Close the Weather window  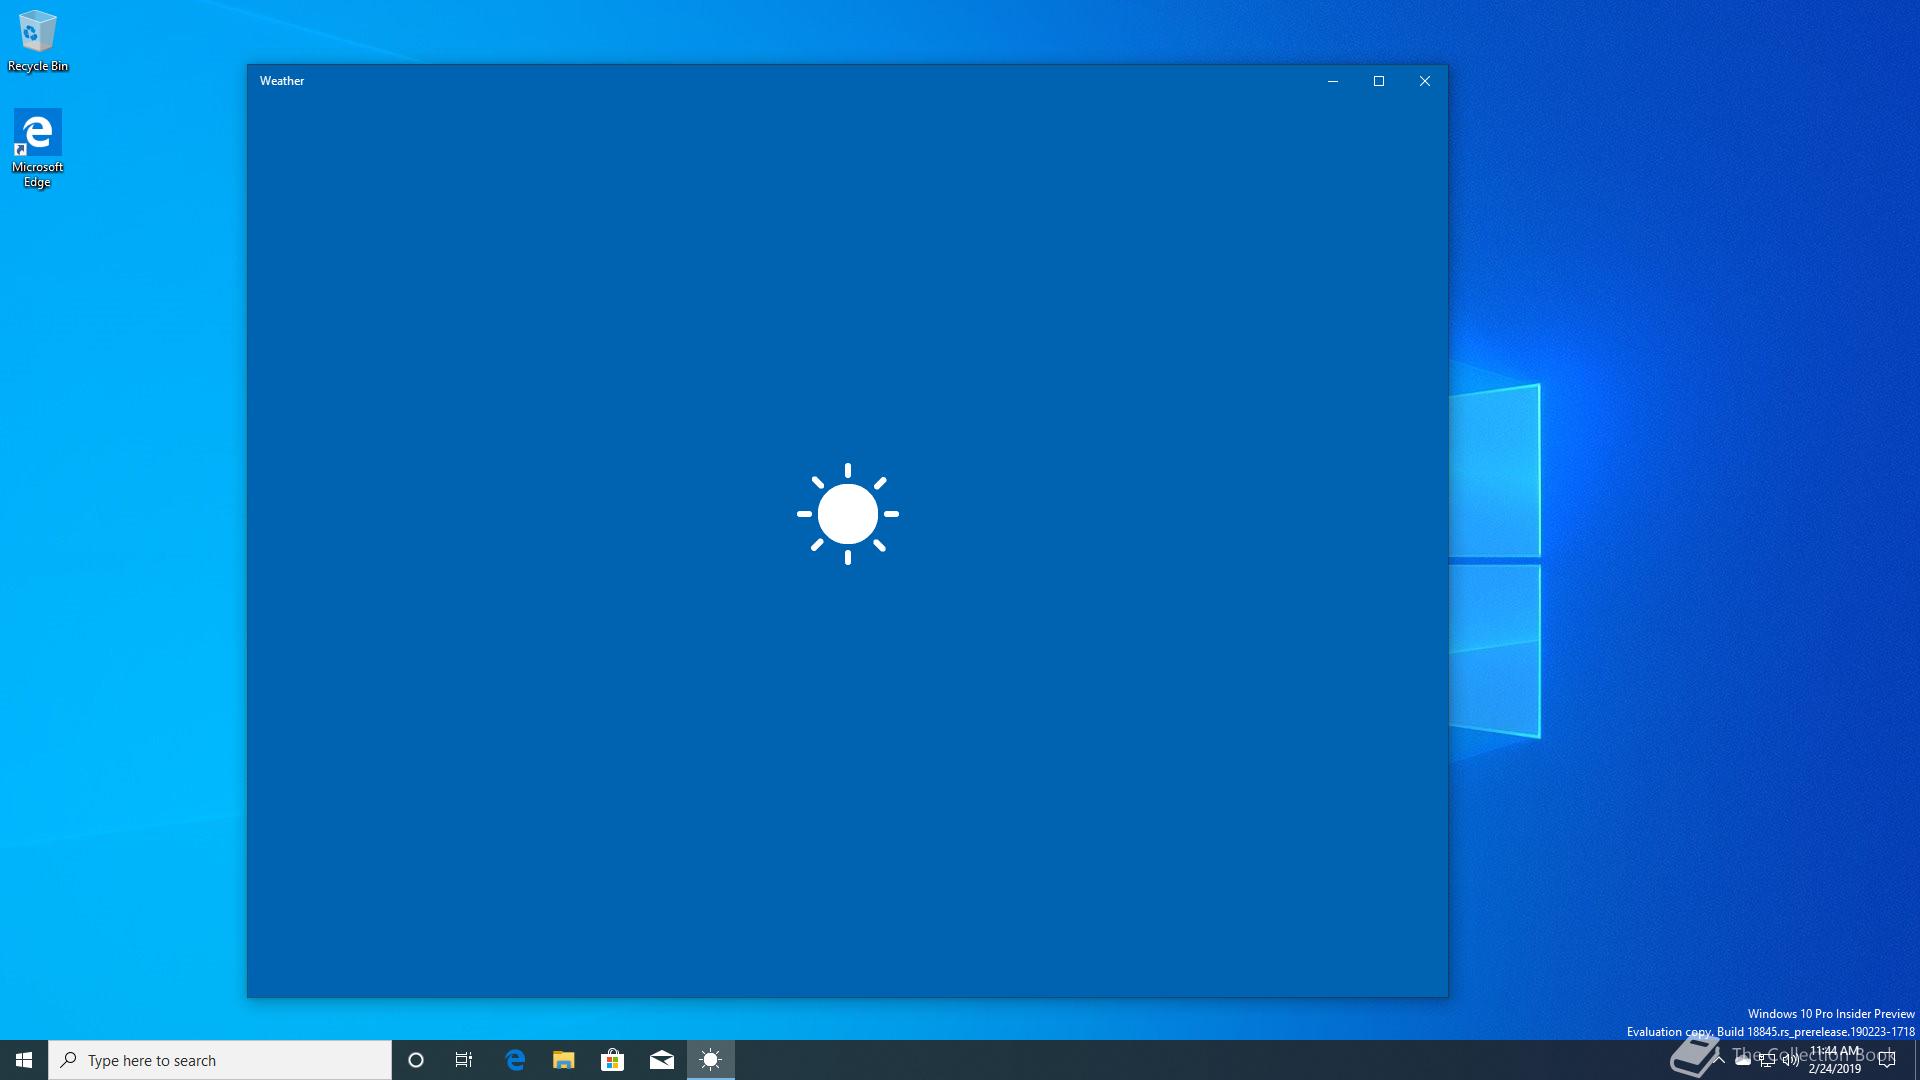pos(1425,81)
